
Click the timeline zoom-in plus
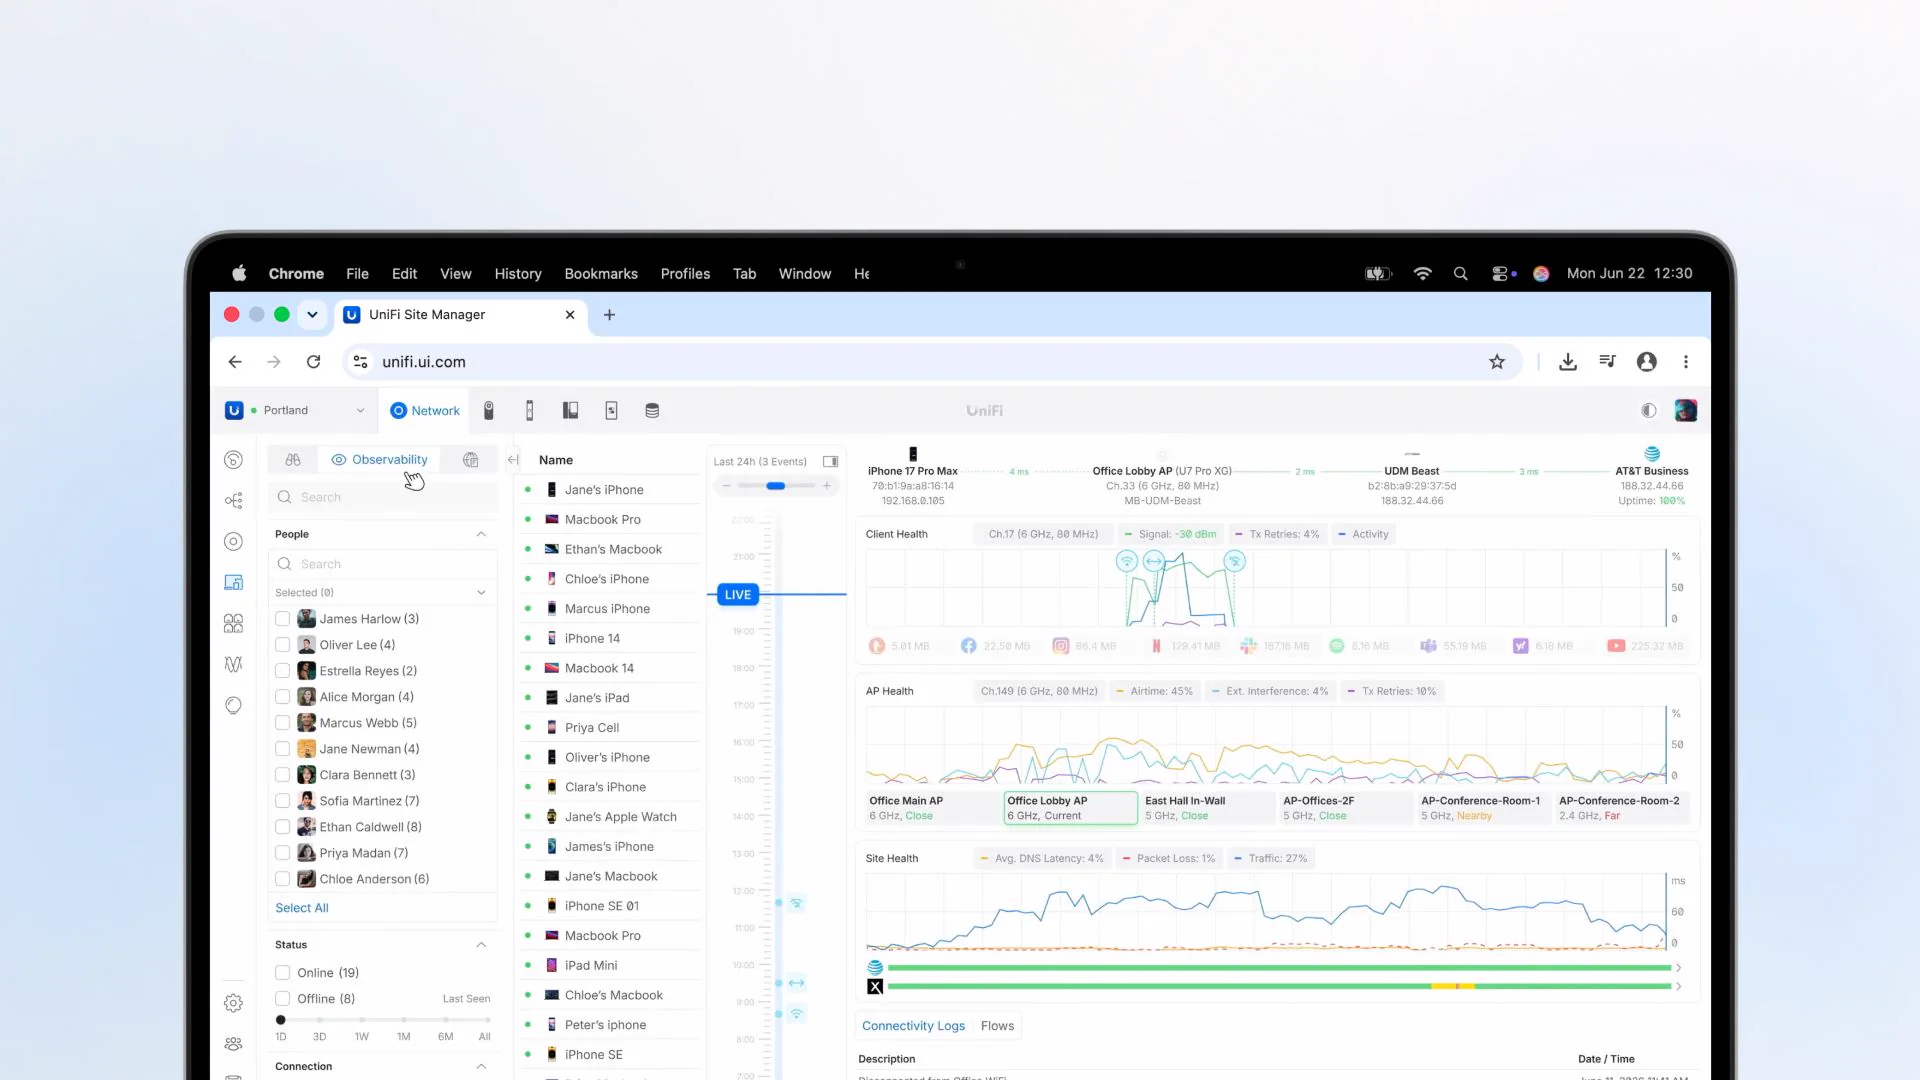[x=827, y=486]
